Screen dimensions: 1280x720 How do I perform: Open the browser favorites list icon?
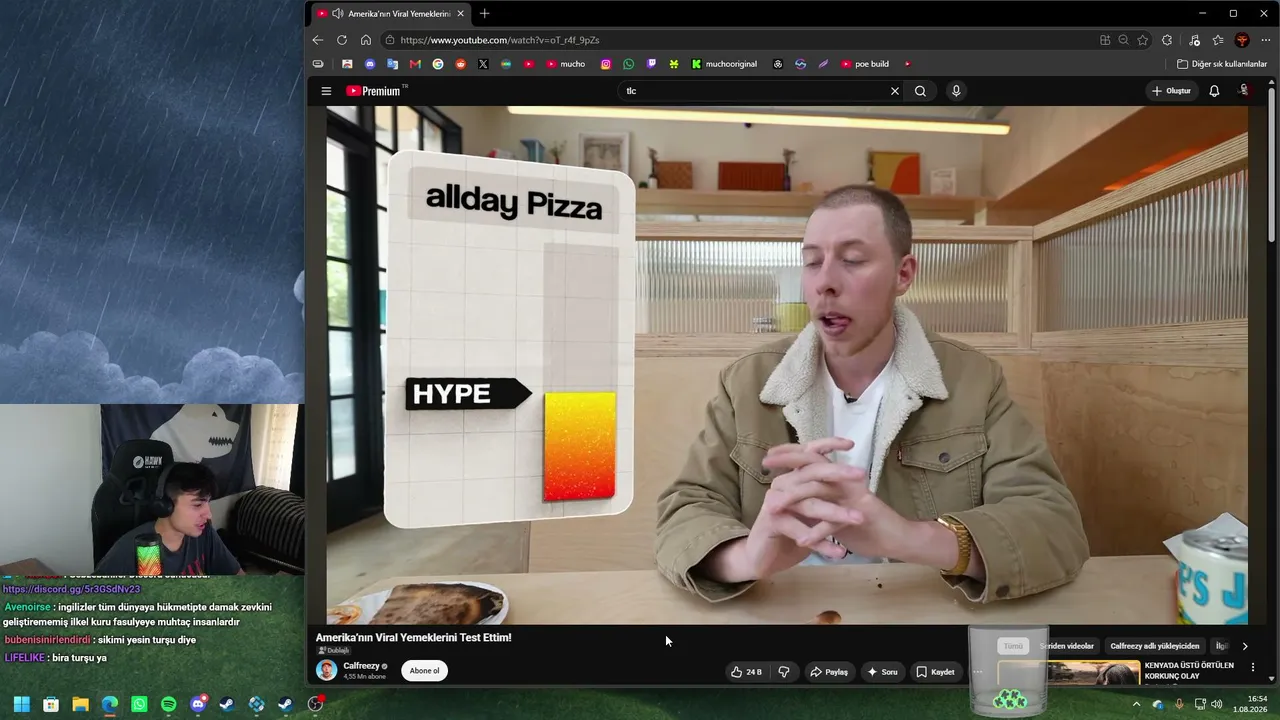[1218, 40]
